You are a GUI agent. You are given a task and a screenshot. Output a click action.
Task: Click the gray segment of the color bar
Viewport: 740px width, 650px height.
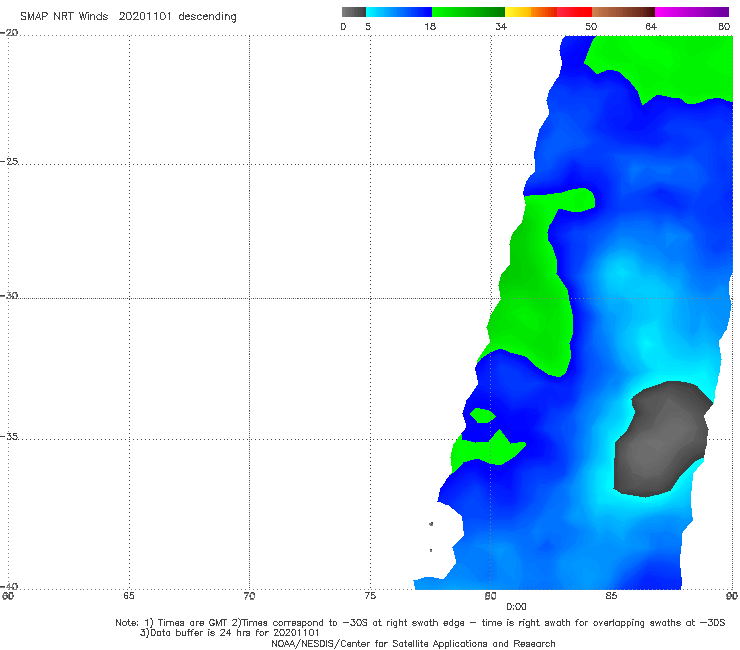click(x=354, y=12)
